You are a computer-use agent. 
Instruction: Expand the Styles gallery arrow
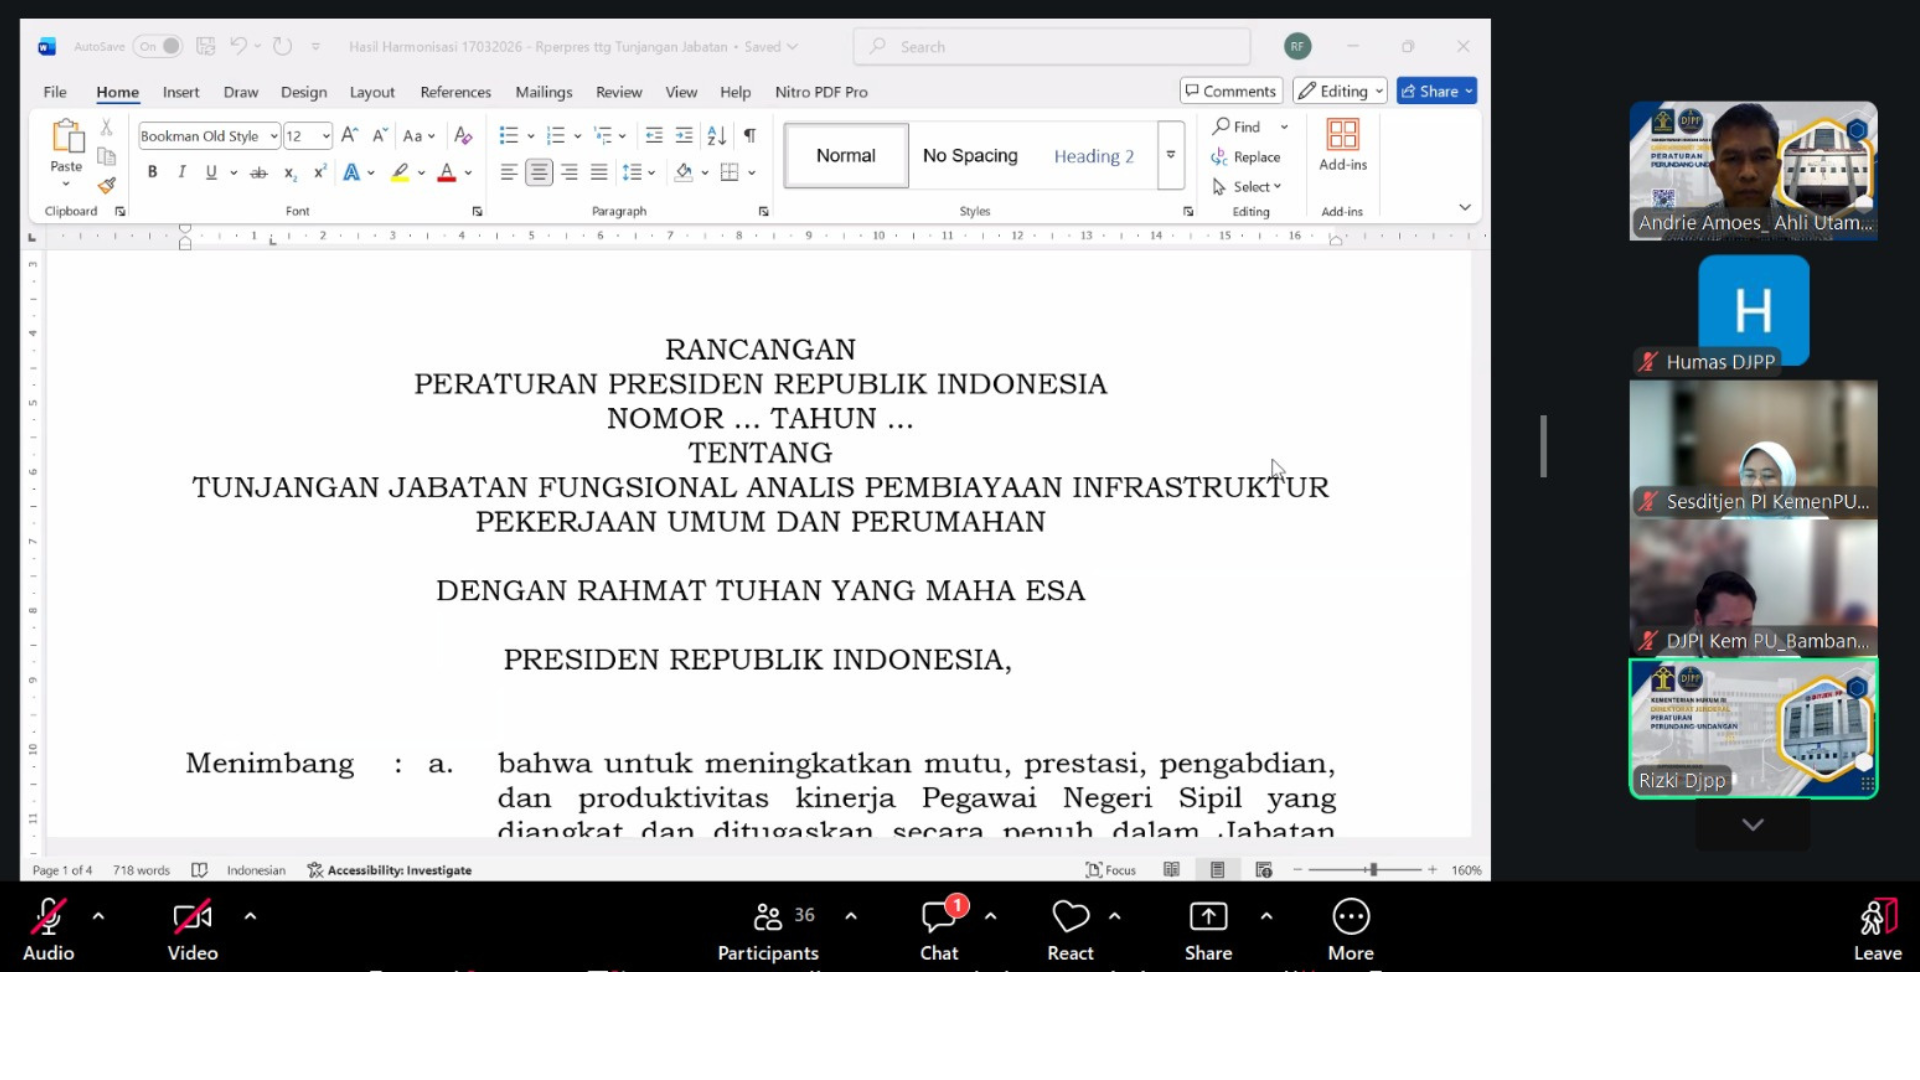(x=1170, y=155)
